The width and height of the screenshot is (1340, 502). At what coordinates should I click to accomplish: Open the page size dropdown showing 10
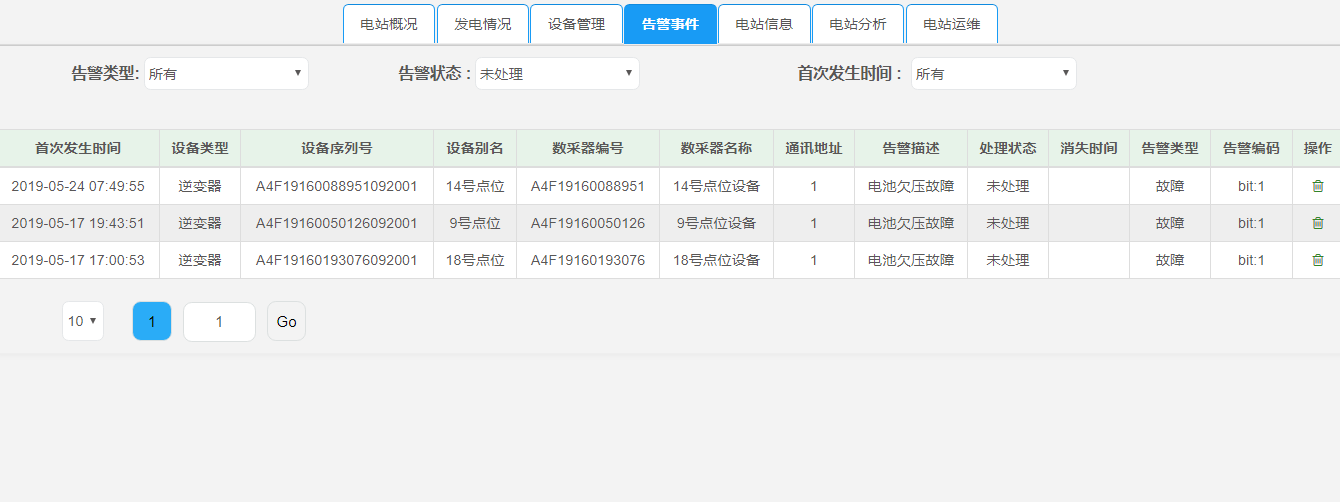pos(83,321)
